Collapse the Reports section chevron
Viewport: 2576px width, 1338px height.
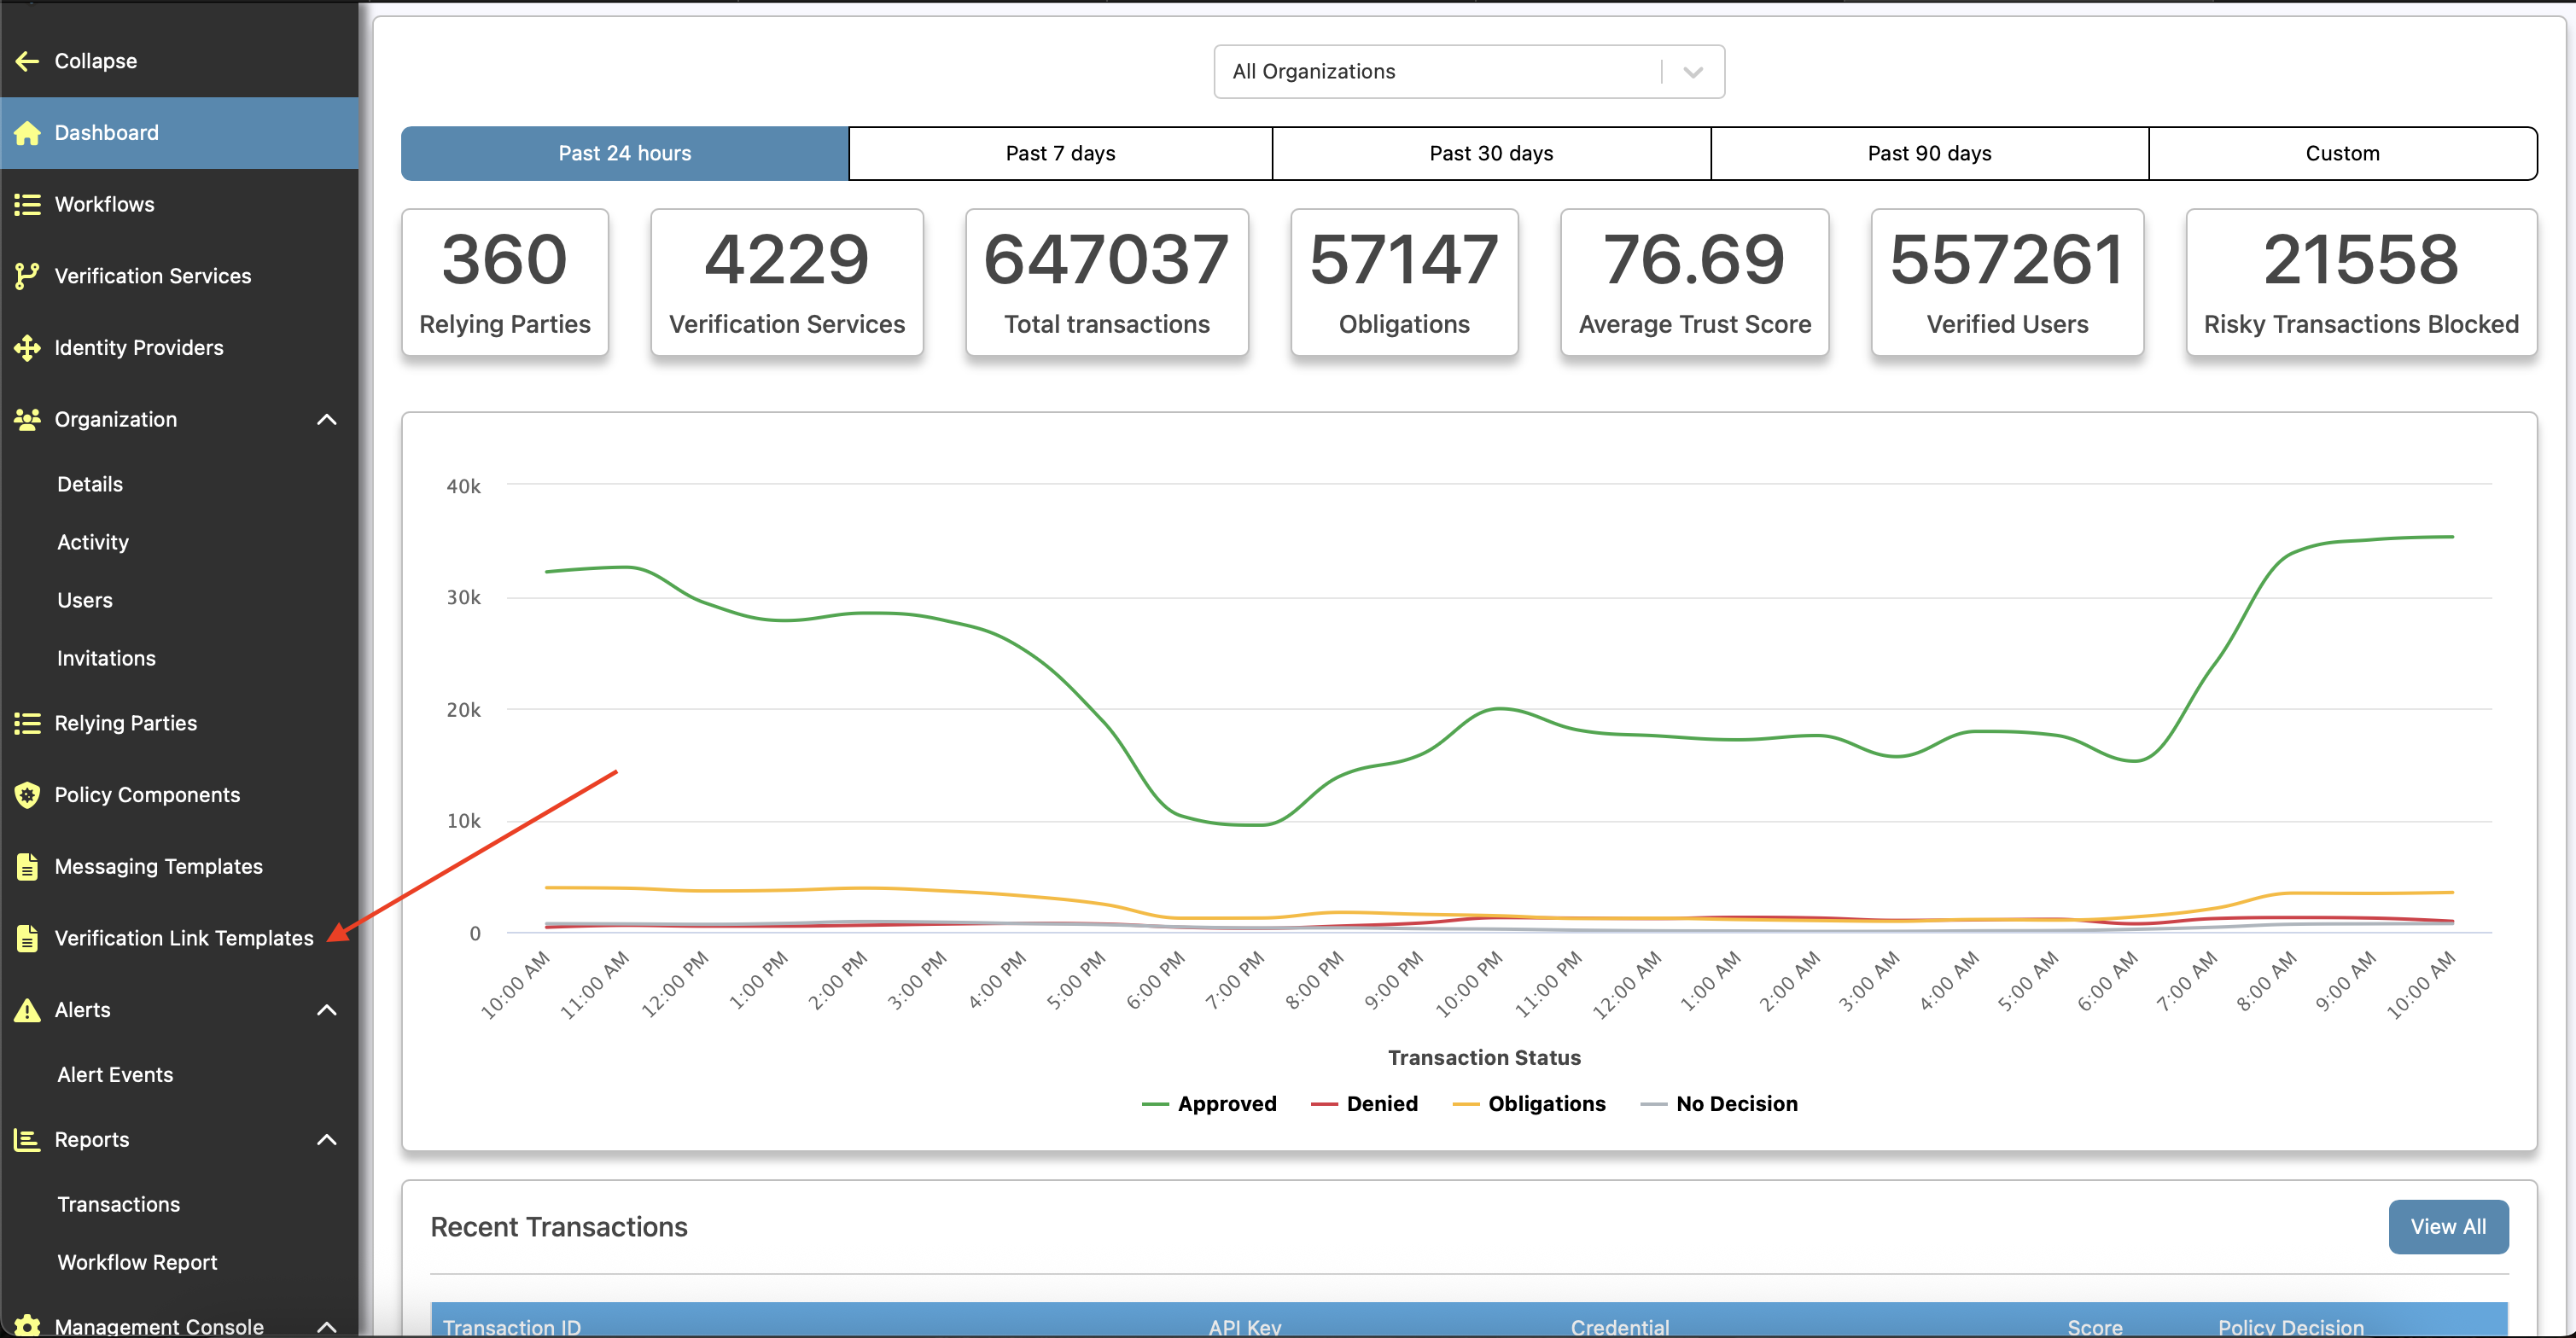pos(326,1140)
